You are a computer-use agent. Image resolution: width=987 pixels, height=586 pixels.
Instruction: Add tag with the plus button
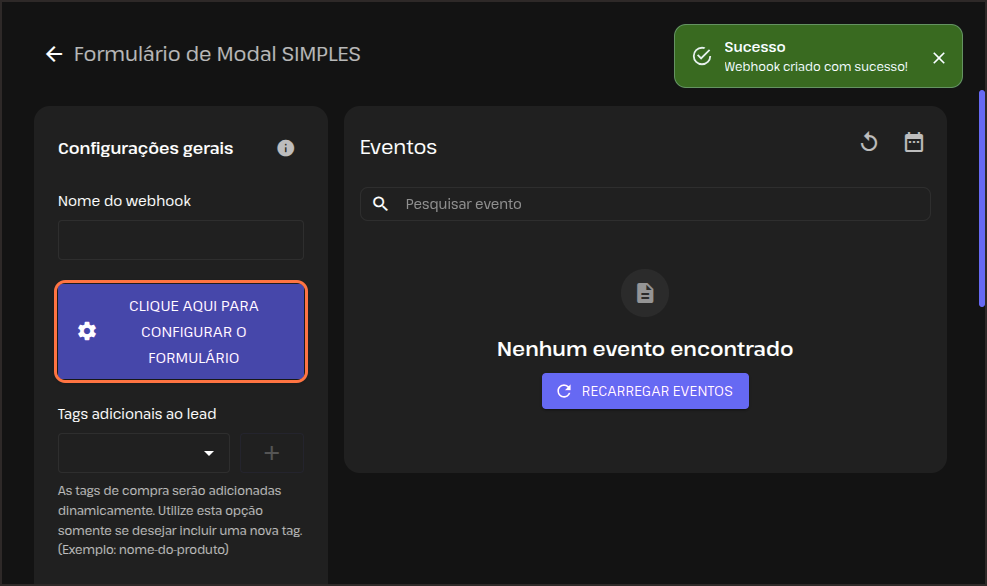(271, 453)
